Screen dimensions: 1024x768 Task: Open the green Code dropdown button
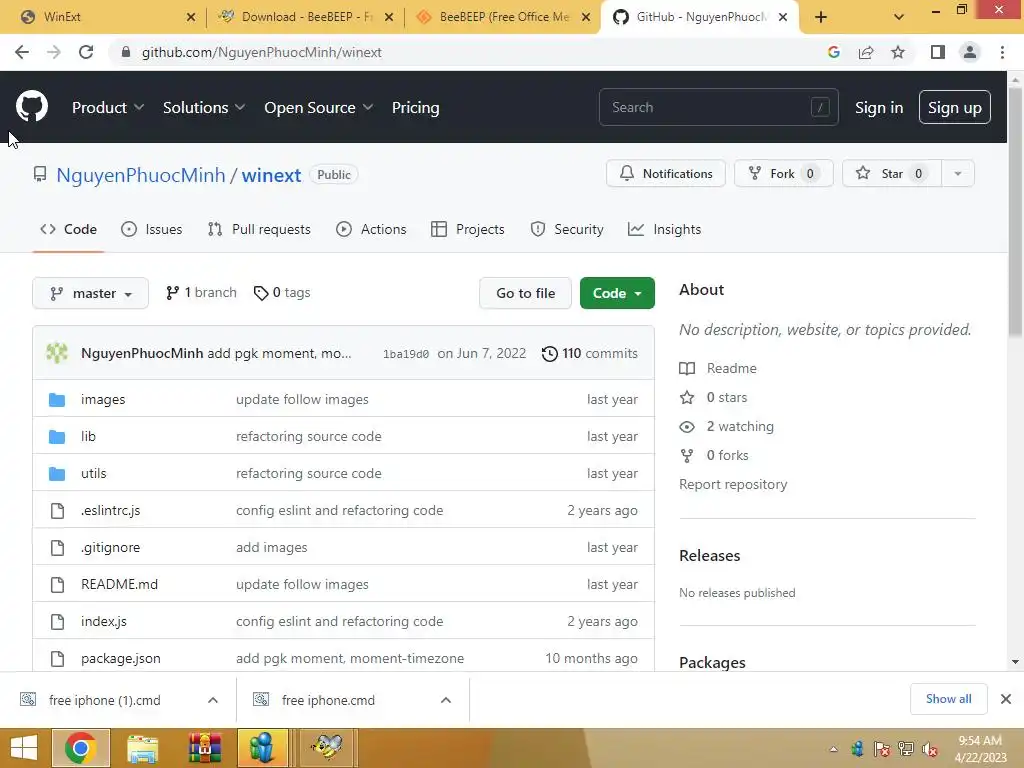pos(617,293)
